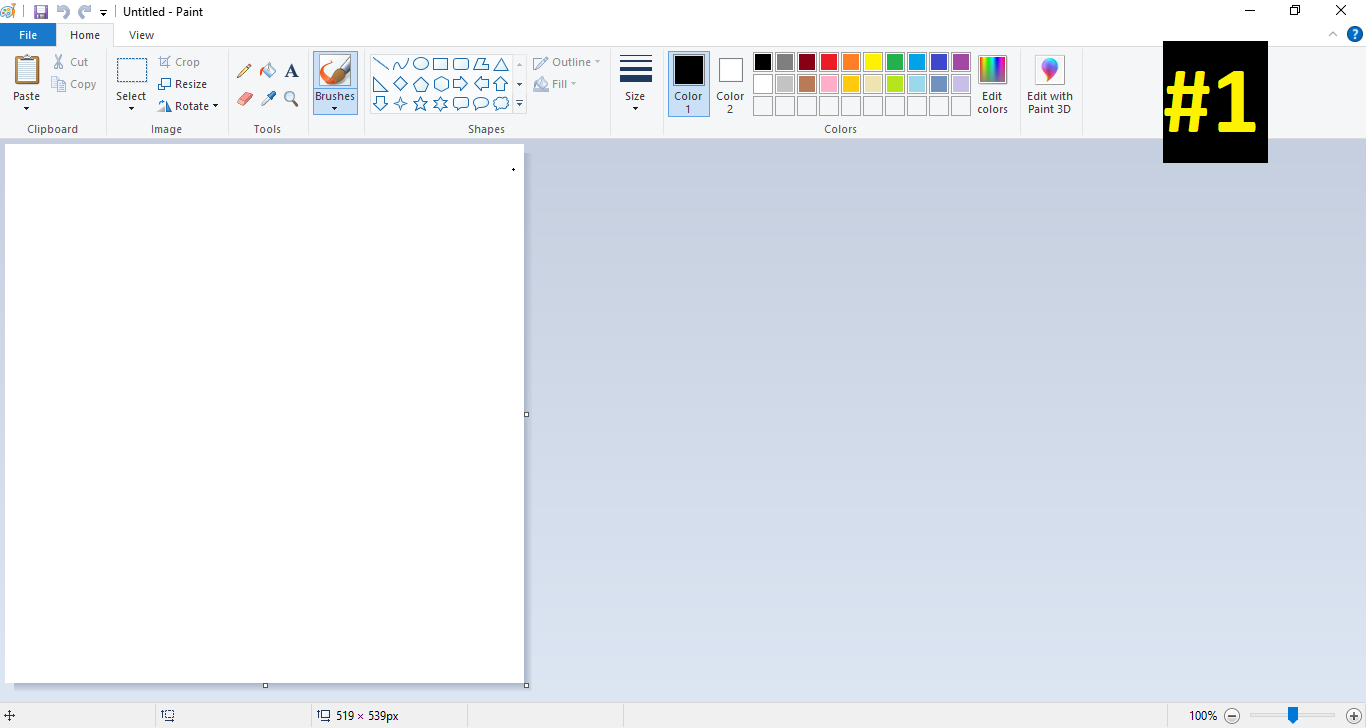The width and height of the screenshot is (1366, 728).
Task: Open the File menu
Action: coord(28,35)
